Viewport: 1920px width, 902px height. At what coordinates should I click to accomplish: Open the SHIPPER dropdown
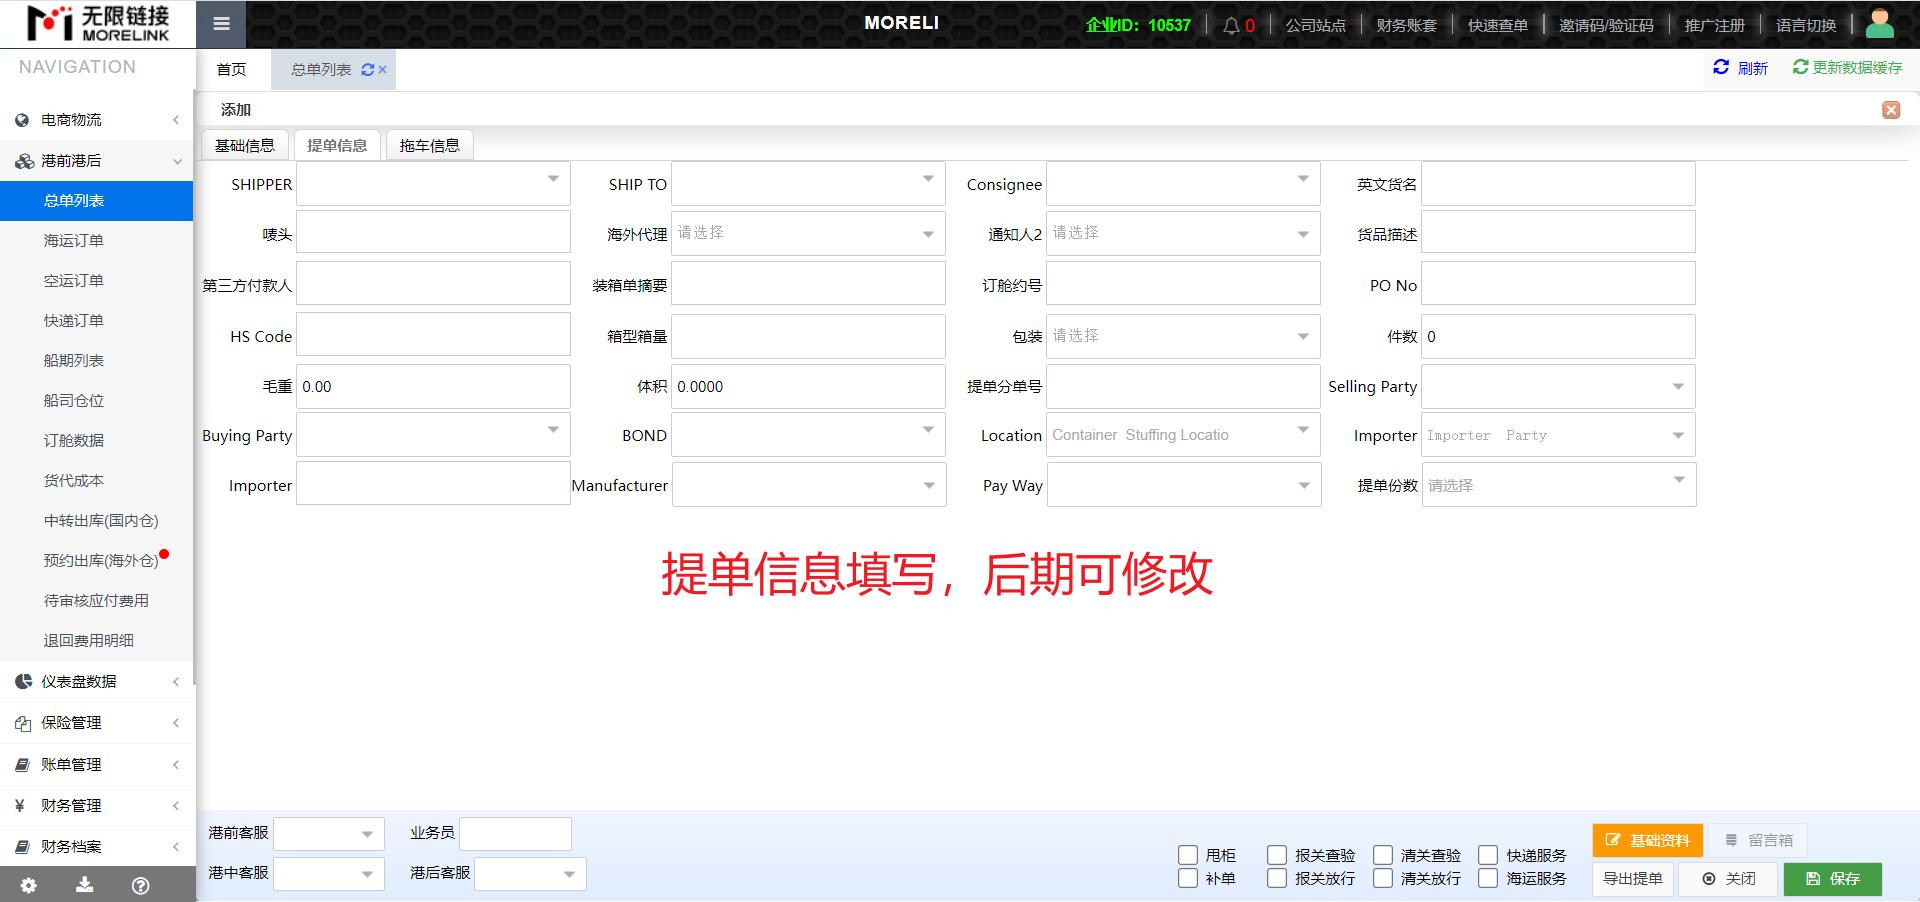(433, 184)
